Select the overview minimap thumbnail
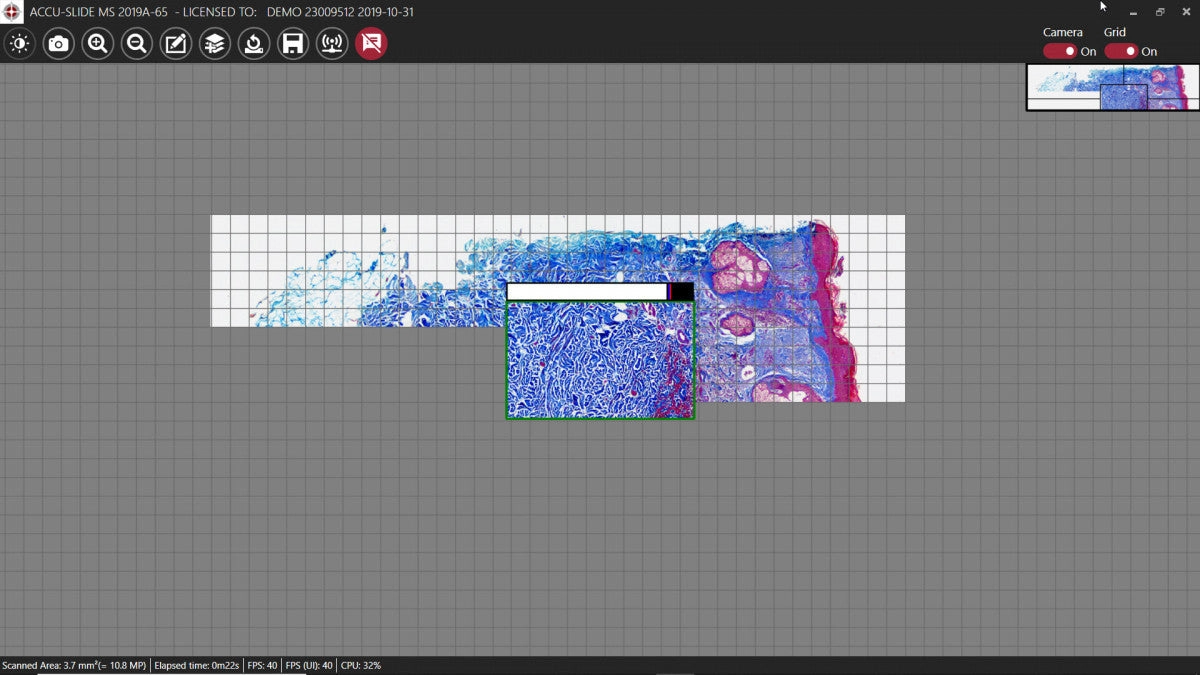Viewport: 1200px width, 675px height. coord(1112,86)
